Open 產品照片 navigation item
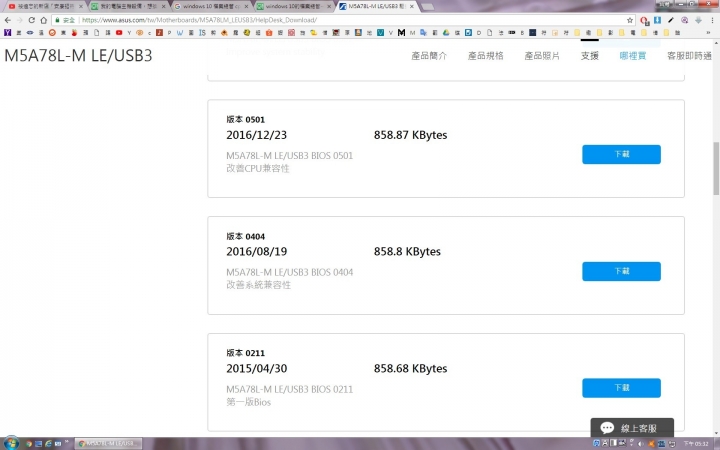The image size is (720, 450). click(x=542, y=56)
